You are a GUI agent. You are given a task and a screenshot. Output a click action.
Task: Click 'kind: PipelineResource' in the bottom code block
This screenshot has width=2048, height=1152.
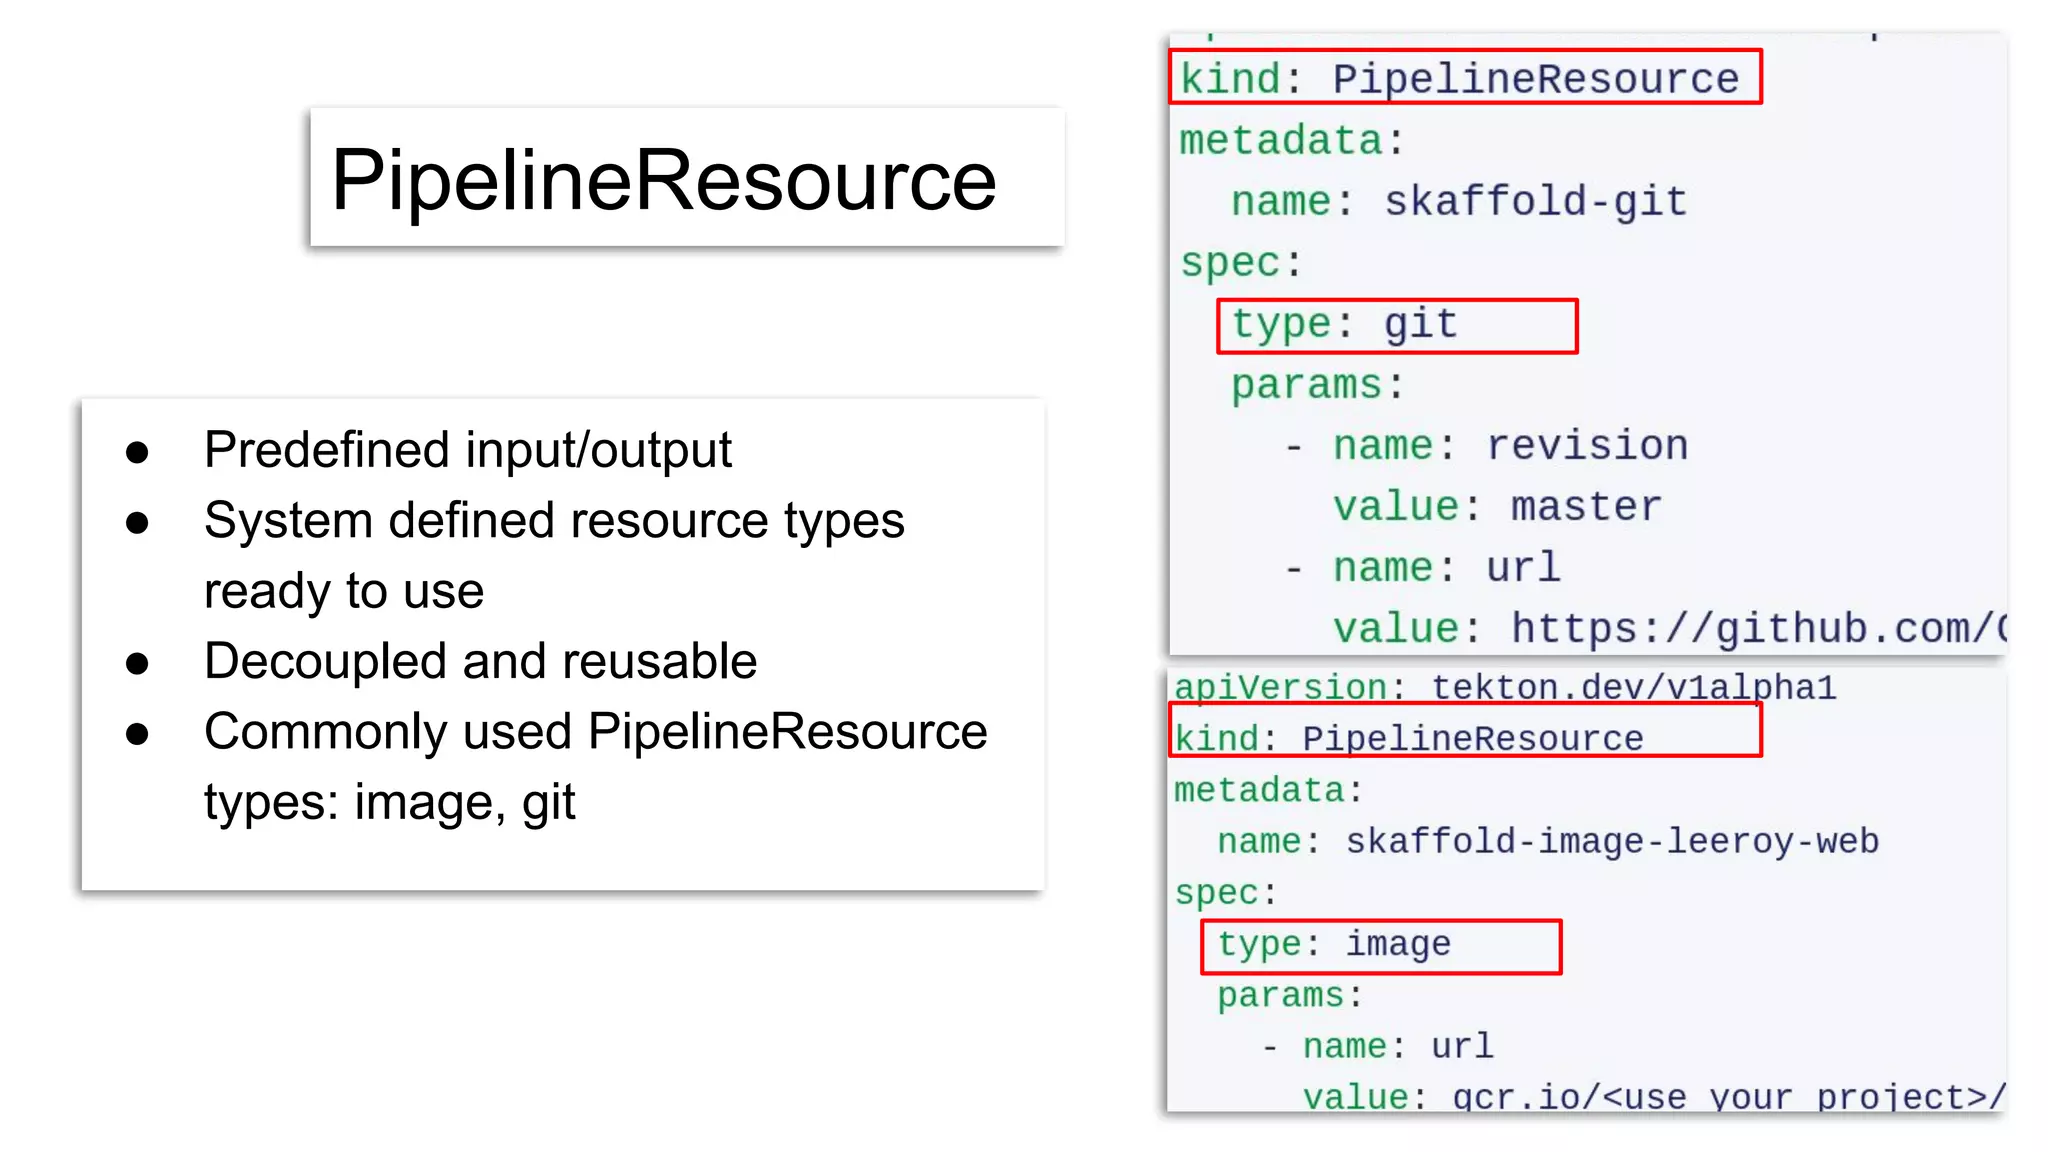pyautogui.click(x=1408, y=738)
